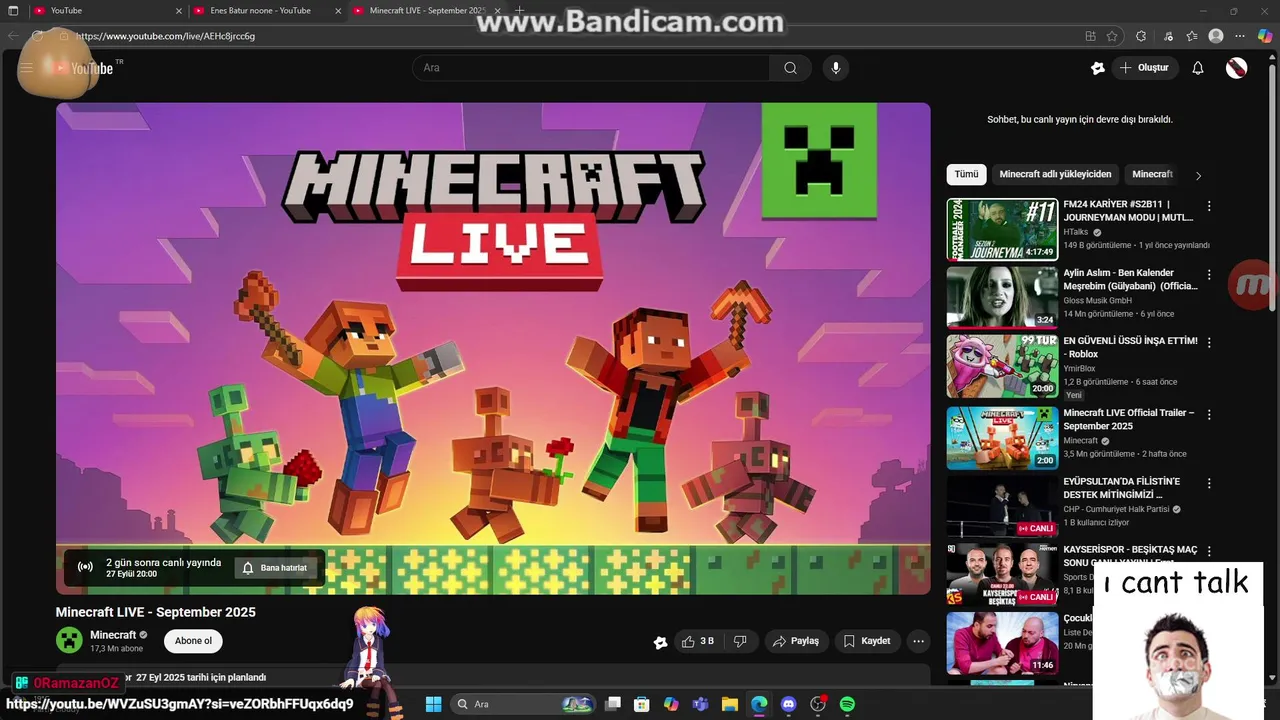Open Windows Start menu
Screen dimensions: 1280x720
pyautogui.click(x=433, y=704)
